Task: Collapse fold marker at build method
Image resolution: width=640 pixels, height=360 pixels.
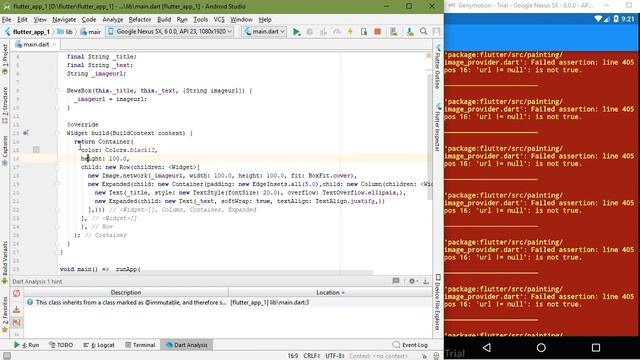Action: point(58,133)
